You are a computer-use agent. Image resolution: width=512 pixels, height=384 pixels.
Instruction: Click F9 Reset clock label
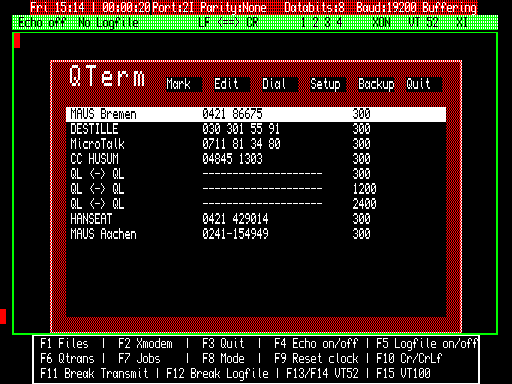pyautogui.click(x=316, y=359)
